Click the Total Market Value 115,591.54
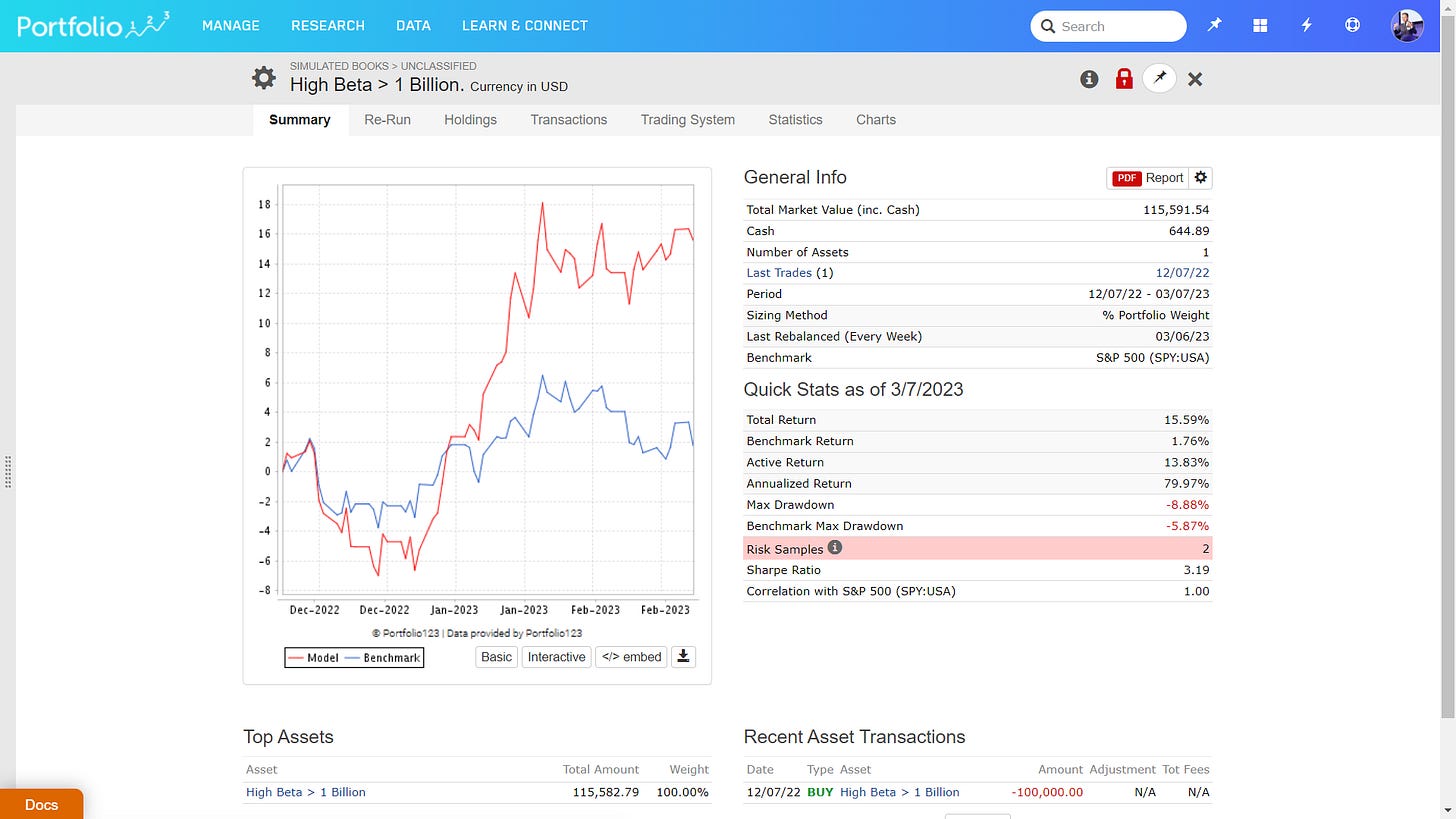1456x819 pixels. click(x=1176, y=210)
